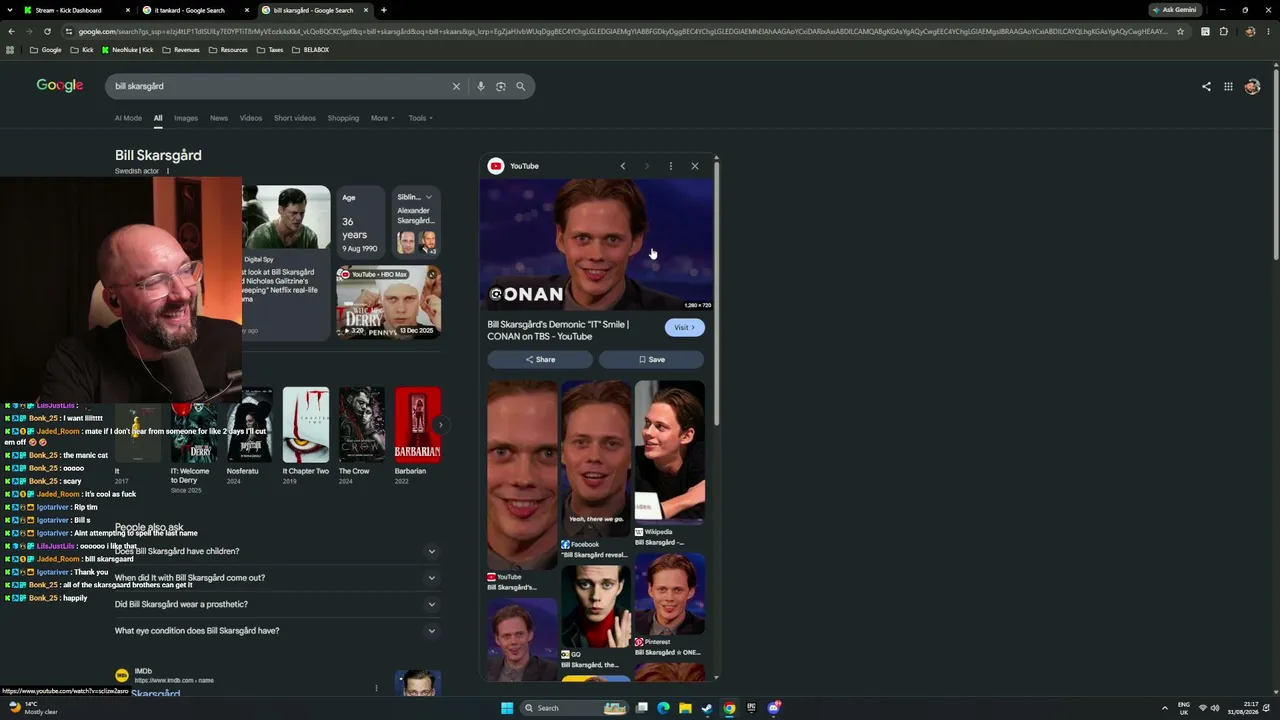The height and width of the screenshot is (720, 1280).
Task: Reload the current page
Action: point(47,31)
